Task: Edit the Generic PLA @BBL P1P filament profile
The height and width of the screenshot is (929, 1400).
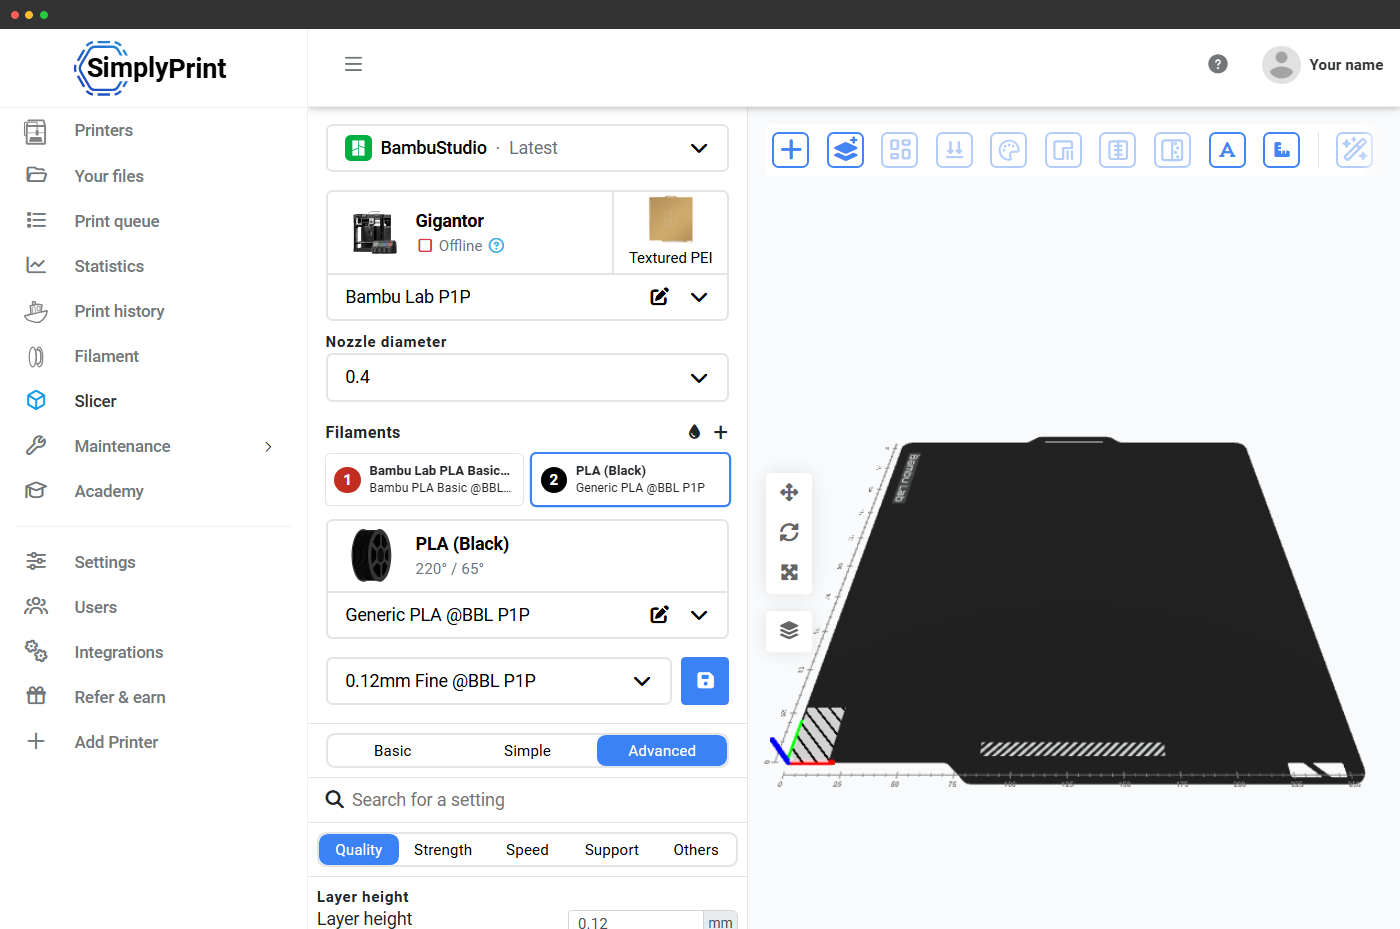Action: (x=660, y=615)
